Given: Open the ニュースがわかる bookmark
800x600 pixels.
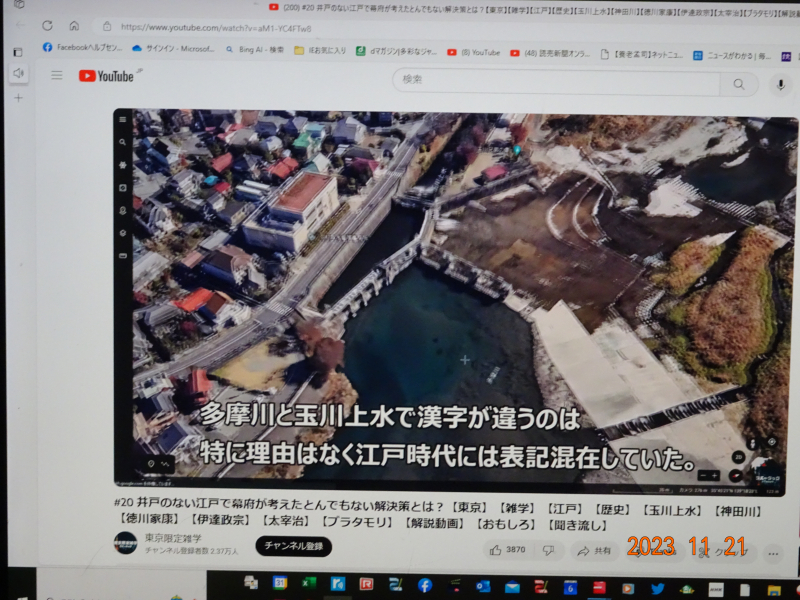Looking at the screenshot, I should pyautogui.click(x=732, y=55).
